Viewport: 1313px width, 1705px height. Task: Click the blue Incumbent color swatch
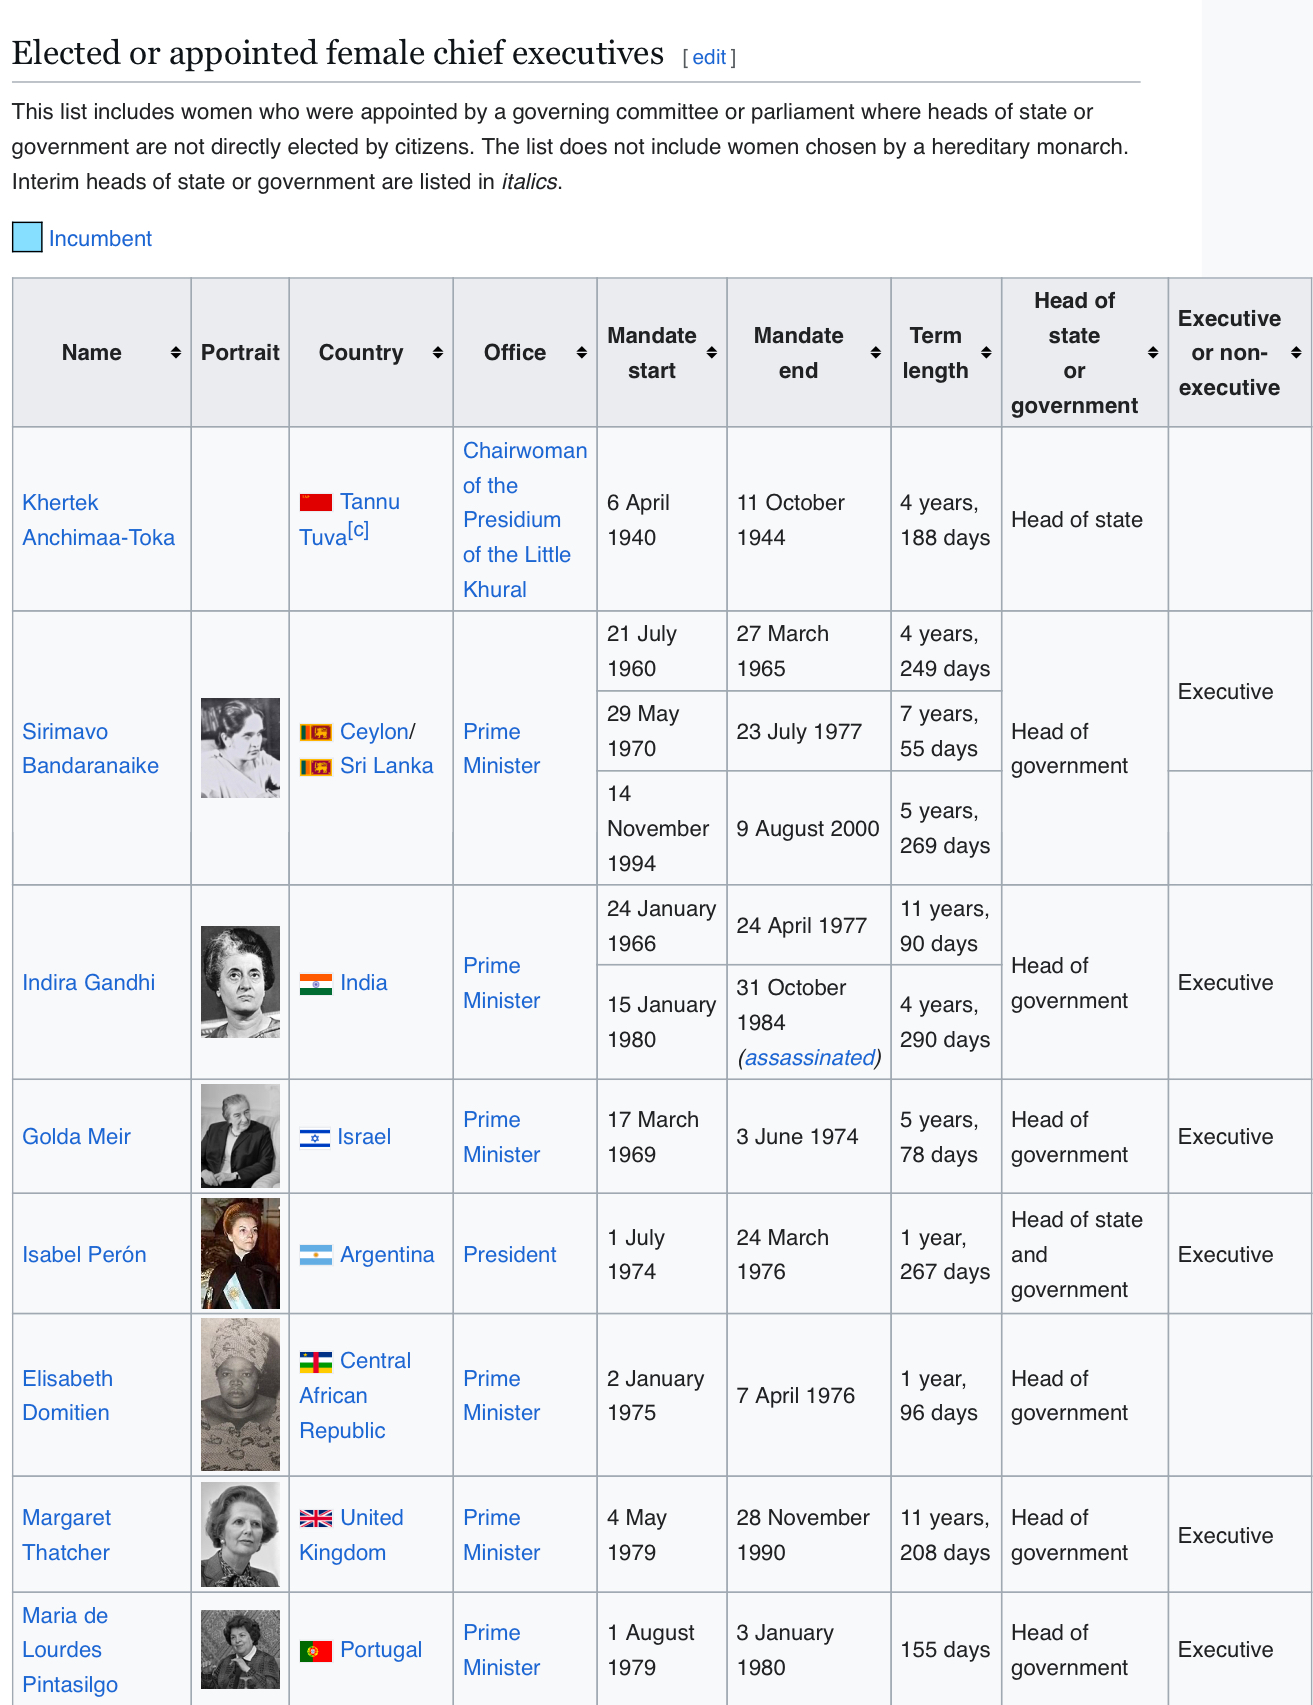[27, 238]
